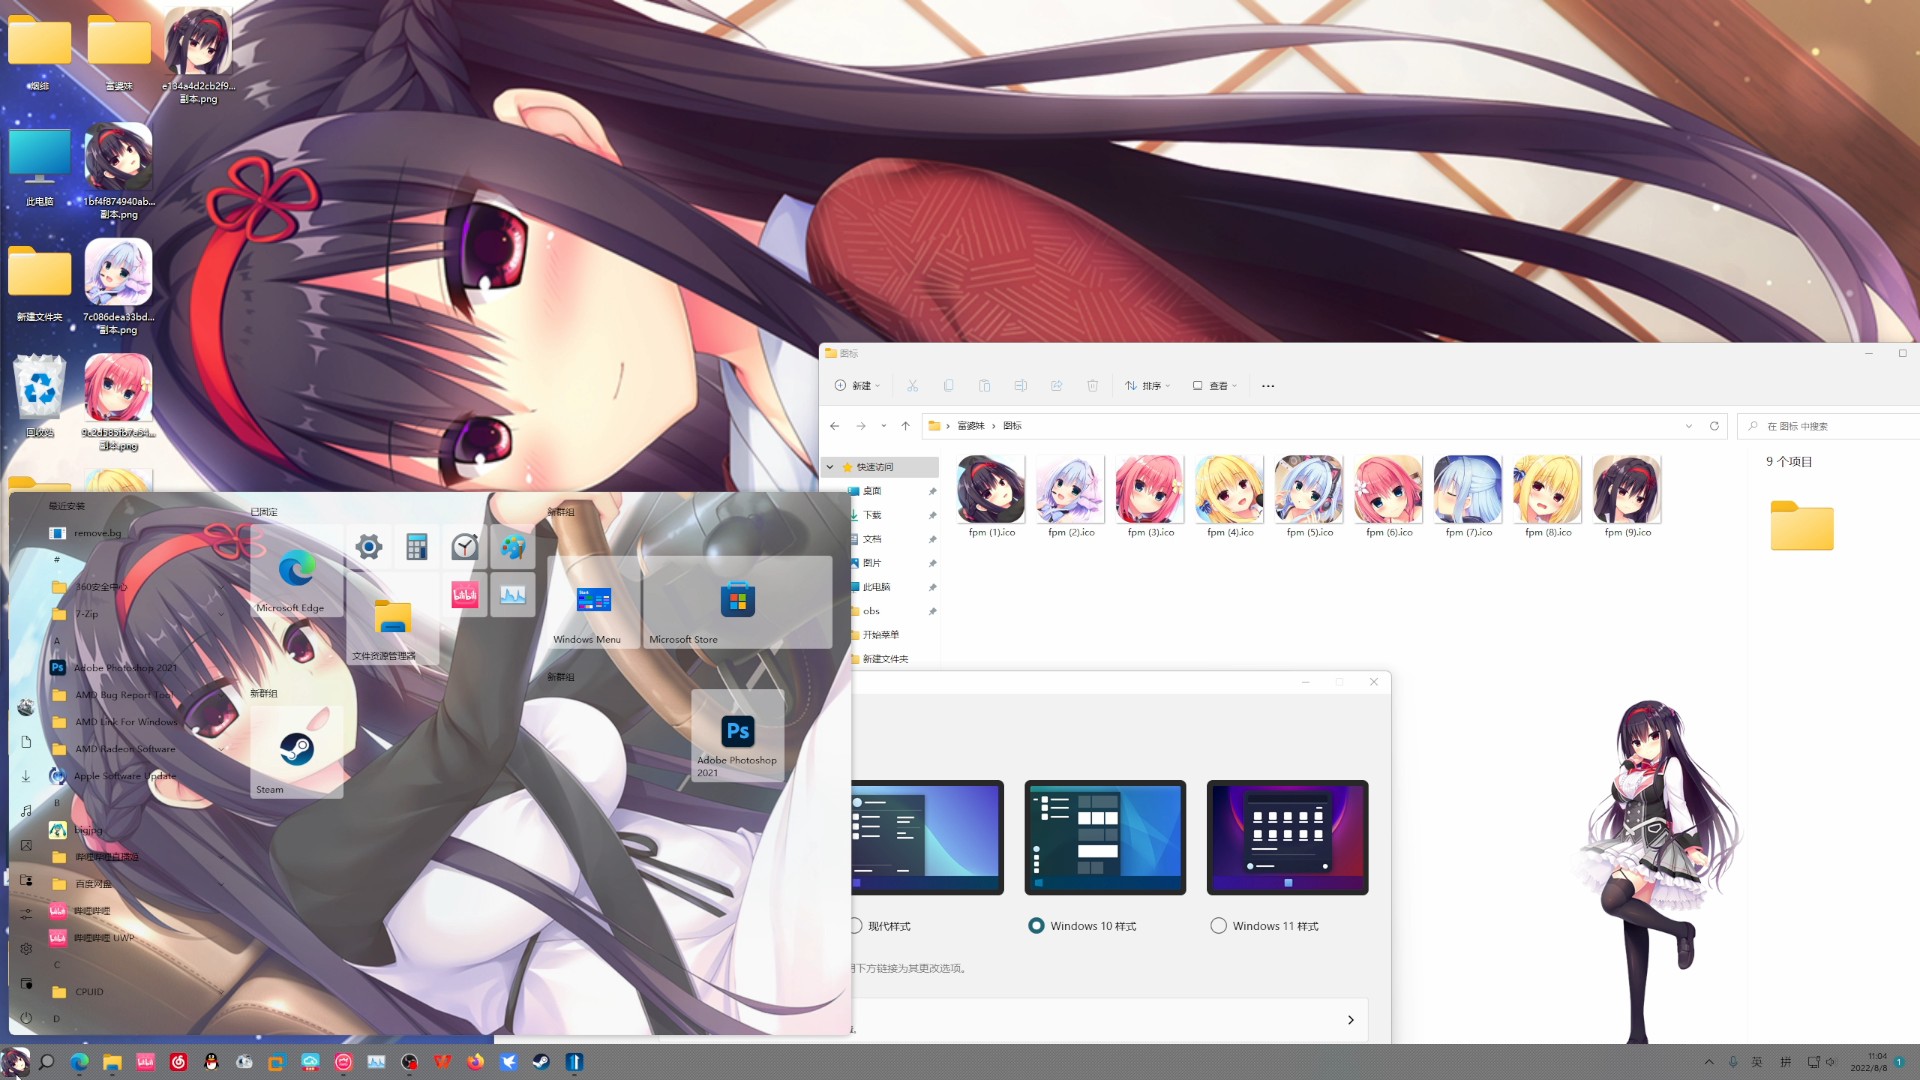This screenshot has width=1920, height=1080.
Task: Click 富婆妹 in the breadcrumb path
Action: 970,426
